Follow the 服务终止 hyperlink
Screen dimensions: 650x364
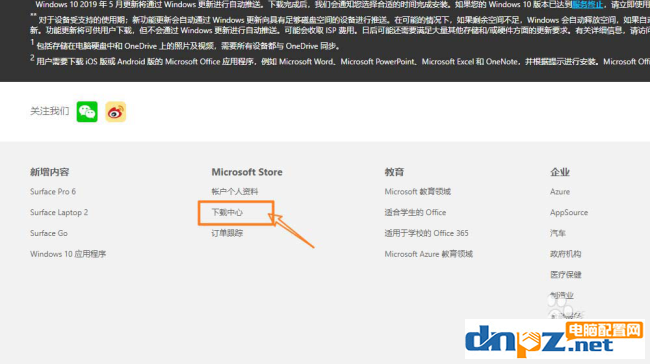pyautogui.click(x=587, y=5)
